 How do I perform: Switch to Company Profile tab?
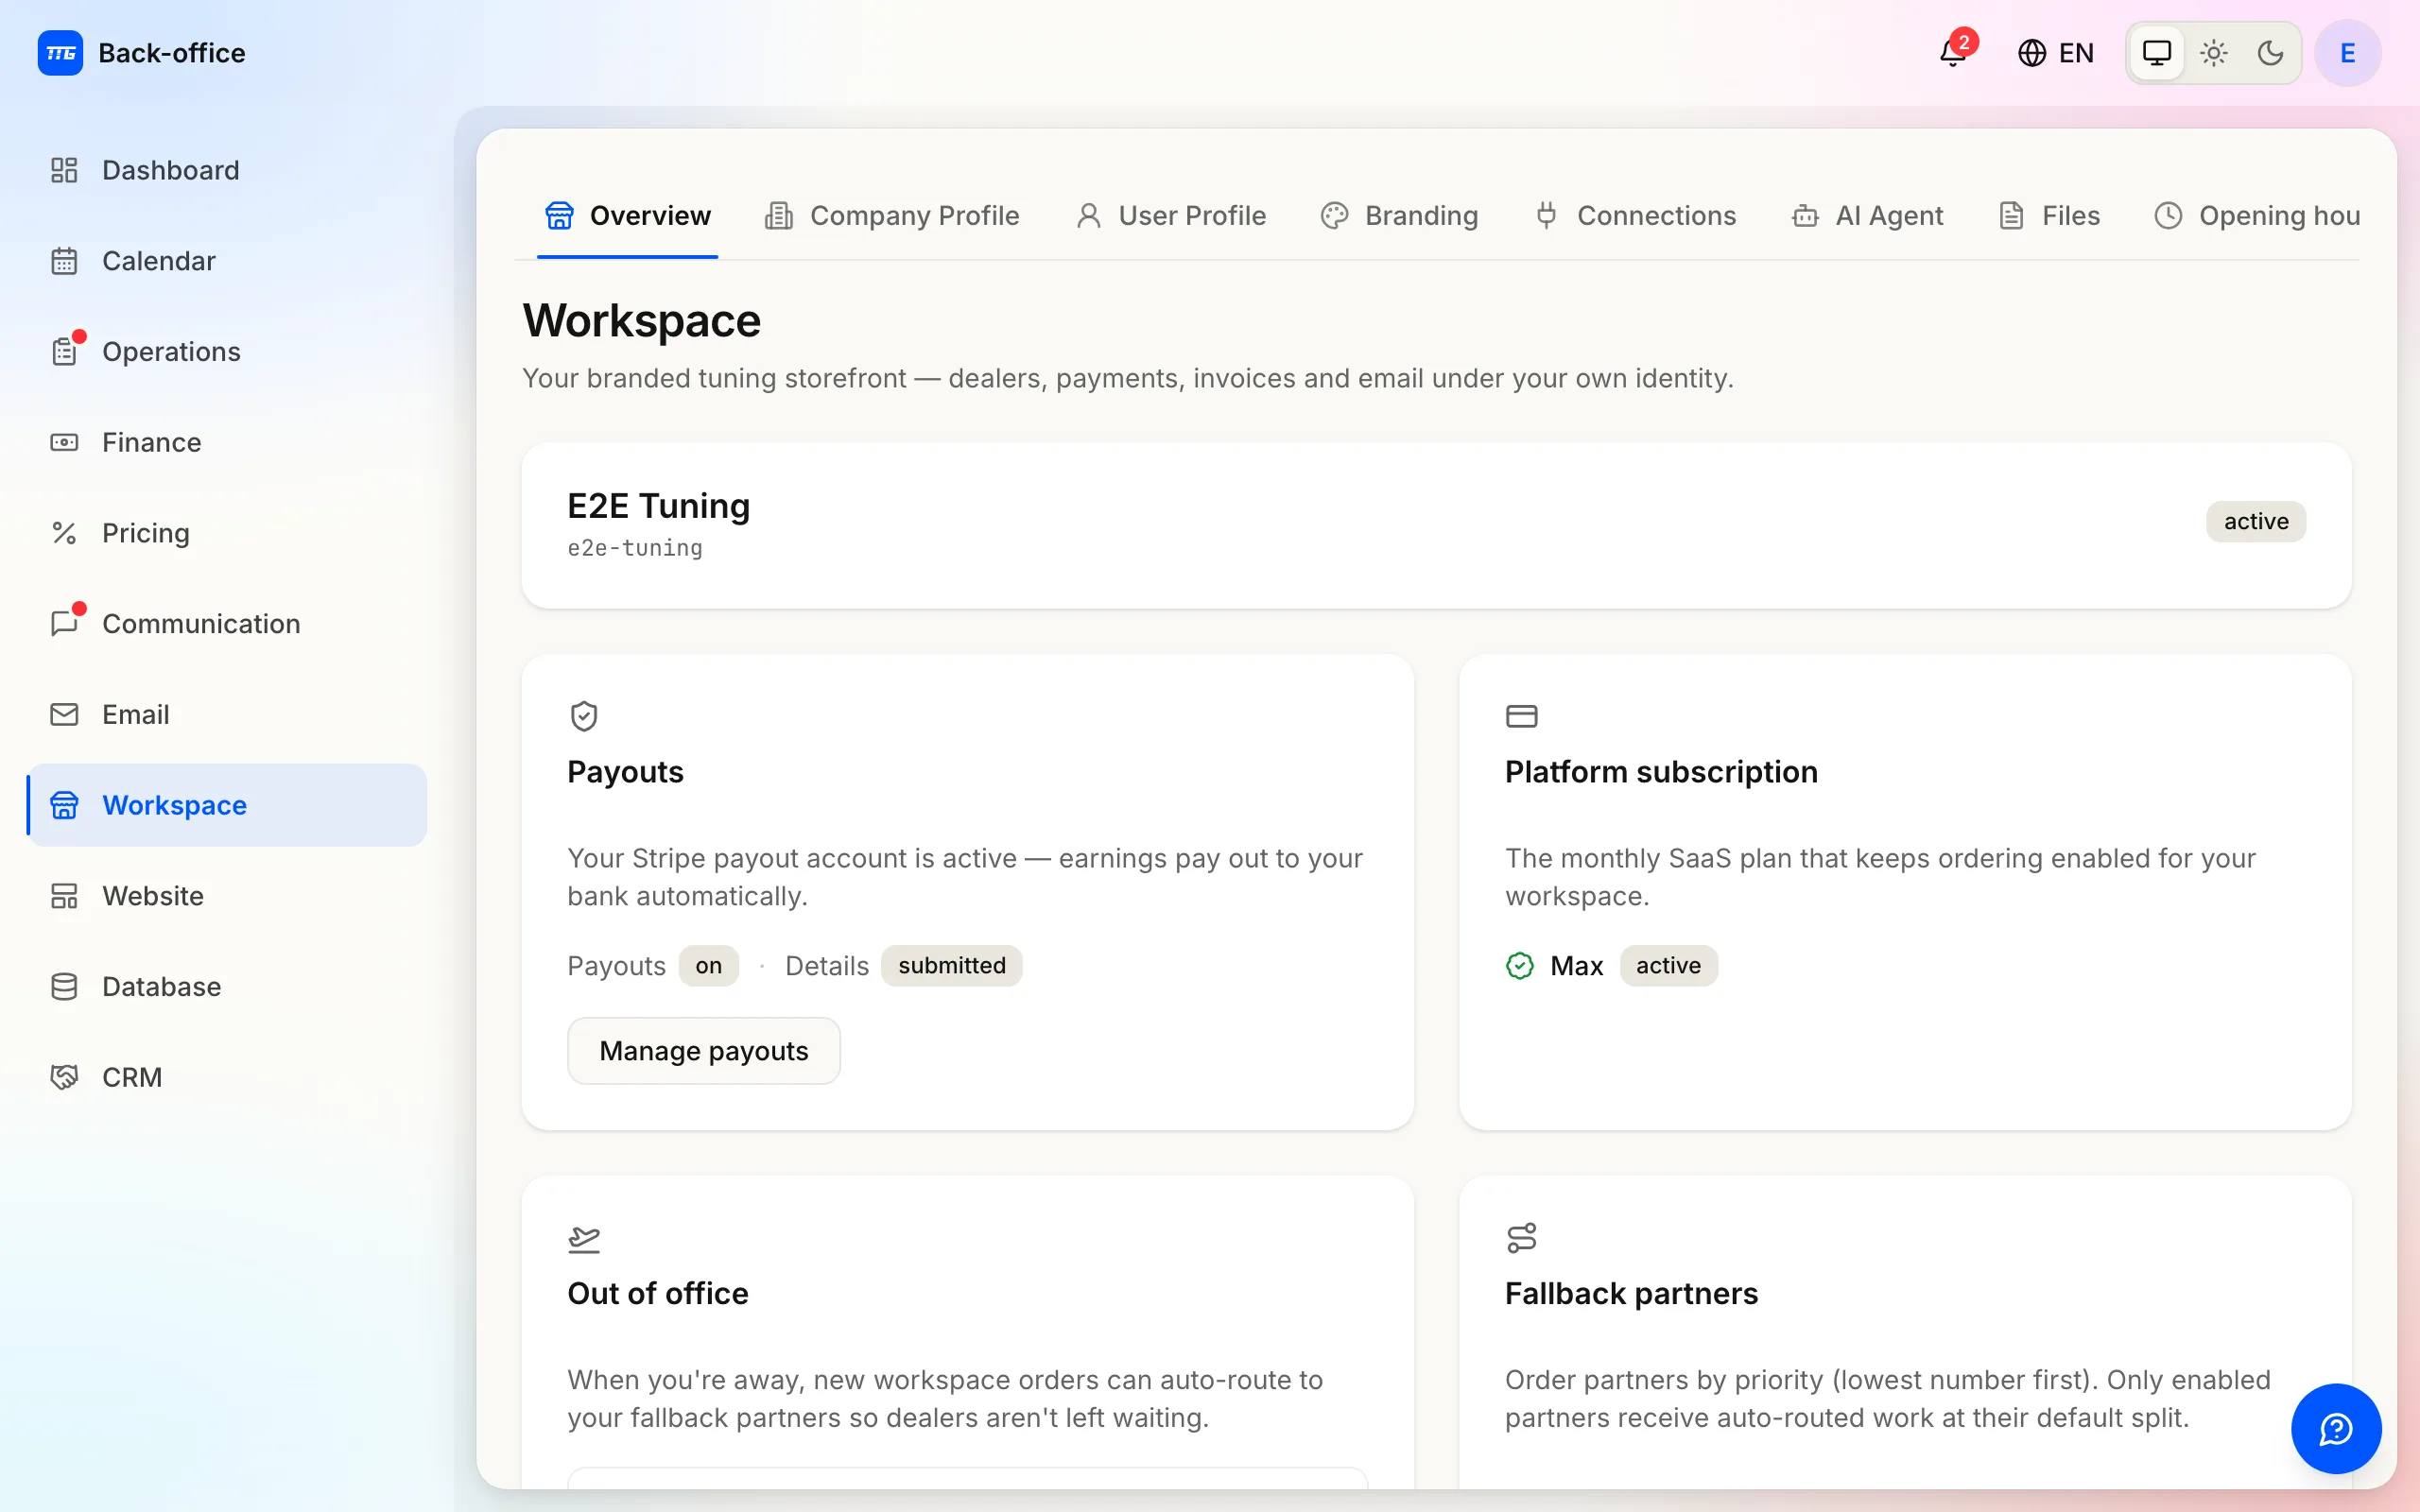pyautogui.click(x=891, y=216)
